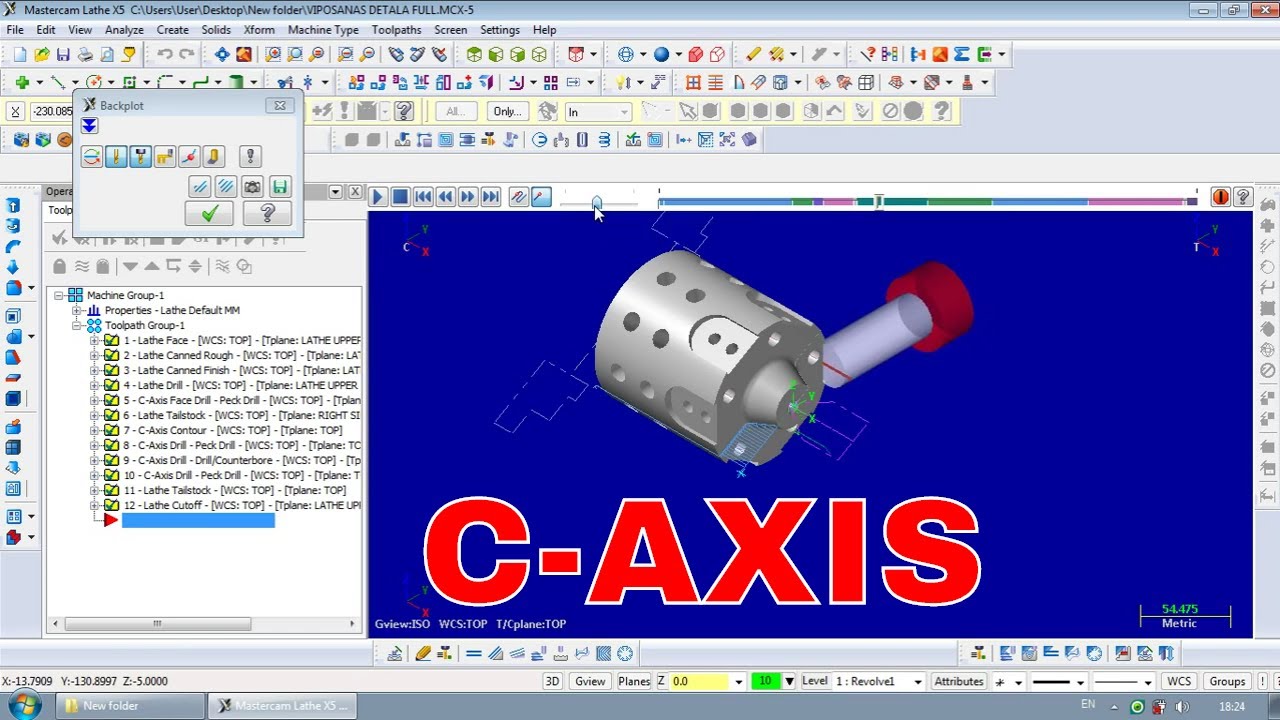Click the 3D mode button in status bar

pos(552,681)
